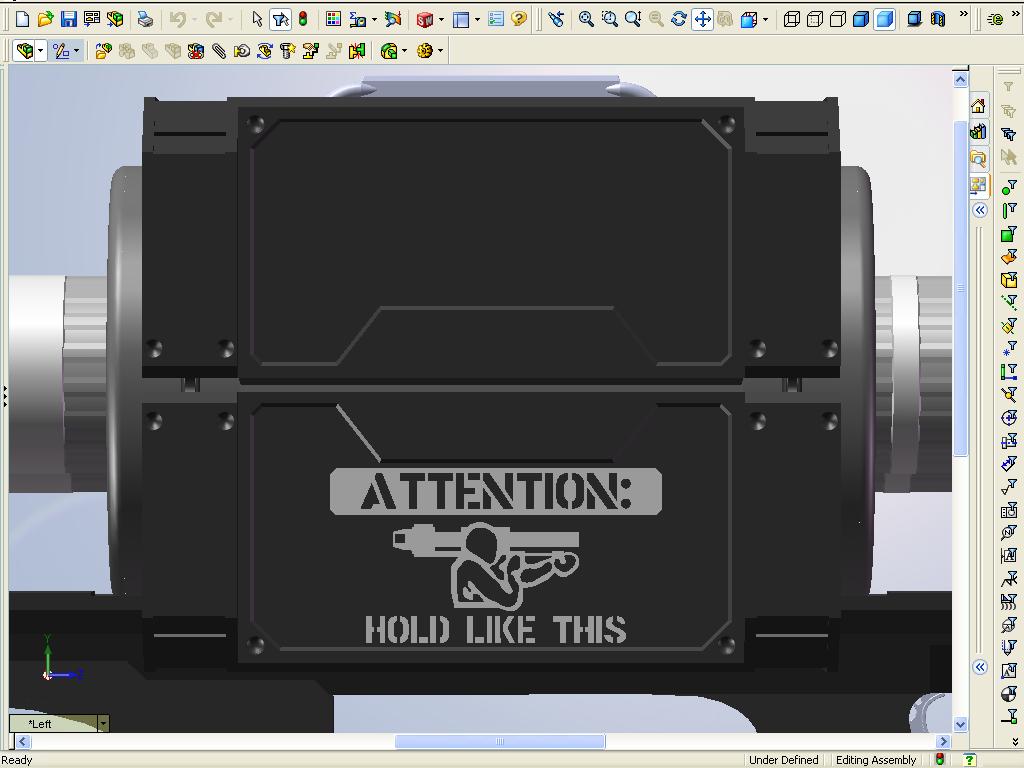Open the view orientation dropdown arrow
Image resolution: width=1024 pixels, height=768 pixels.
point(765,20)
